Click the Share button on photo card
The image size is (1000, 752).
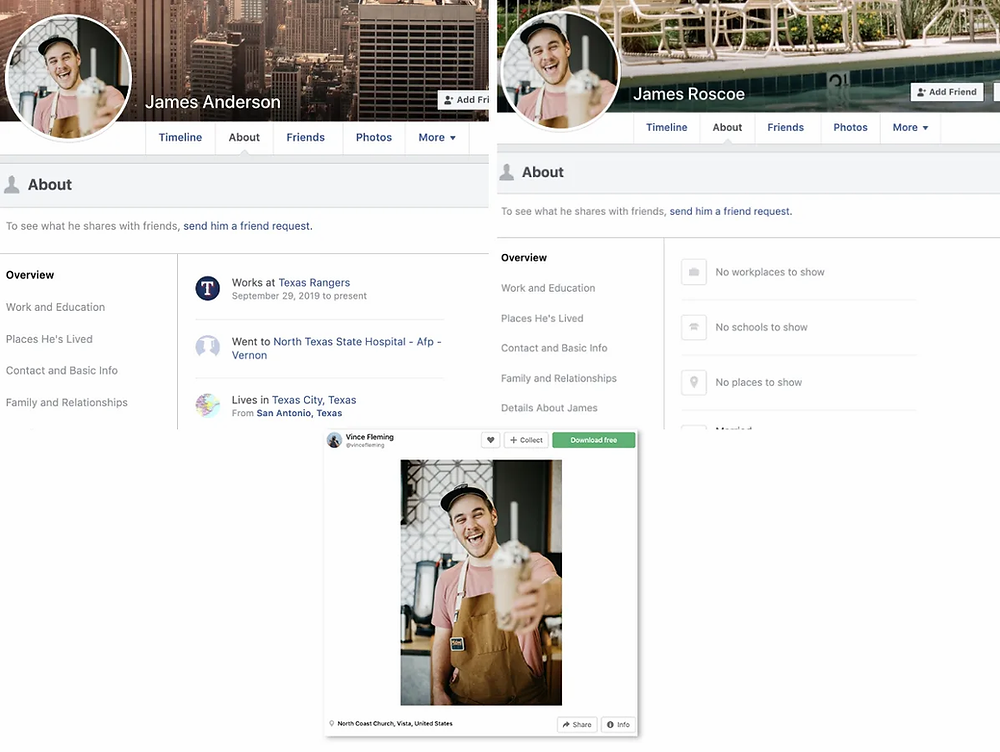577,725
